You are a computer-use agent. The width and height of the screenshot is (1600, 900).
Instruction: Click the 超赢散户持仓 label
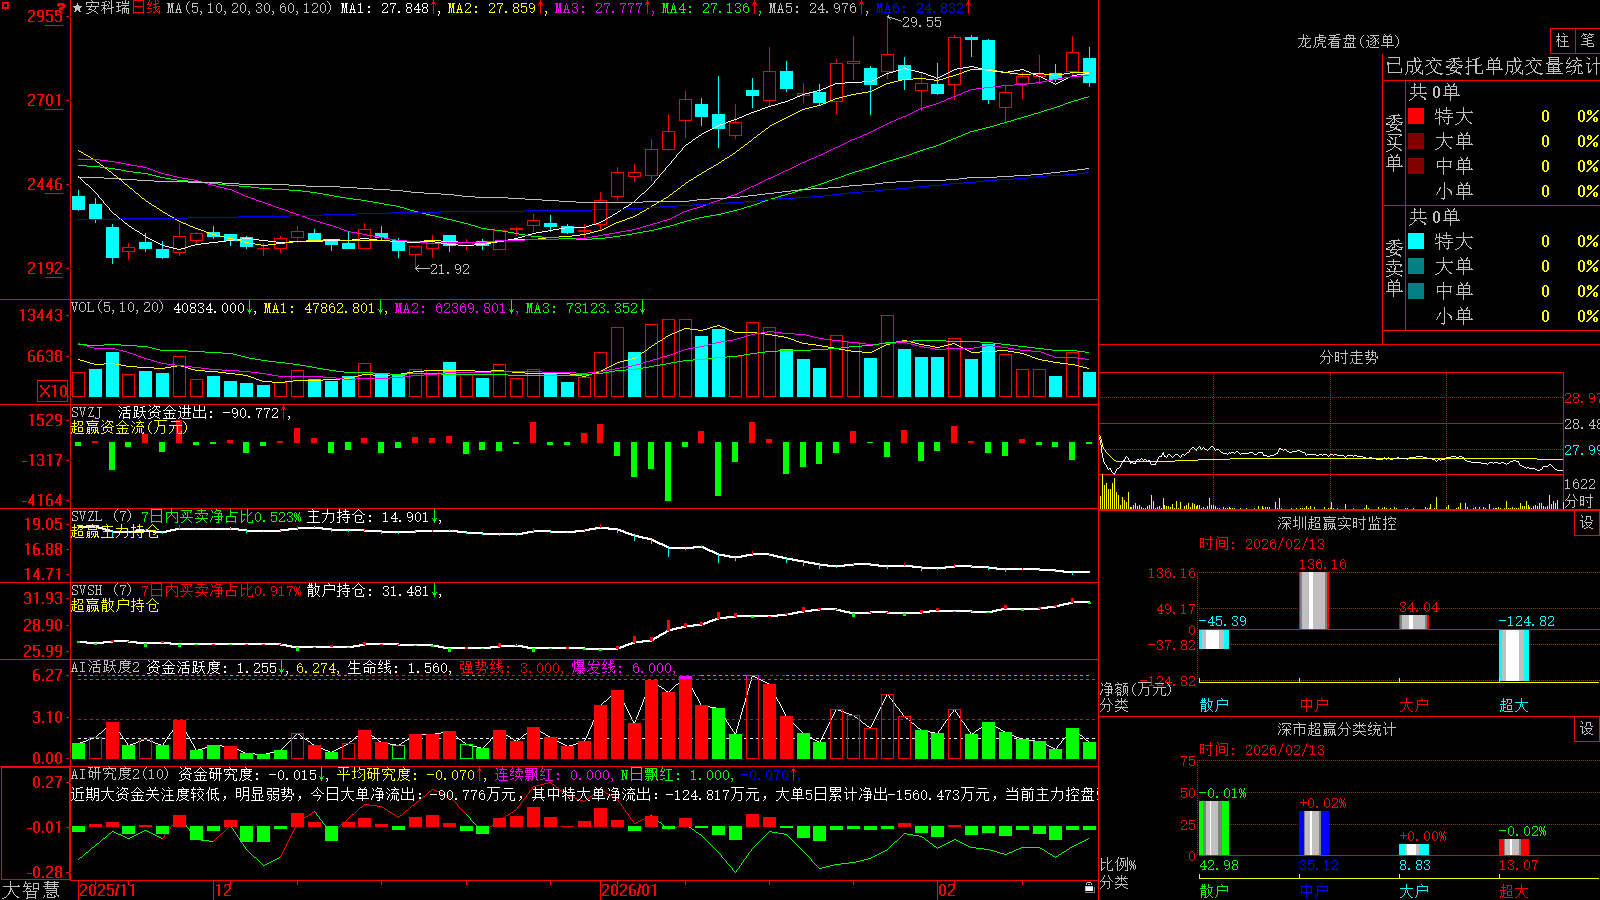point(115,605)
